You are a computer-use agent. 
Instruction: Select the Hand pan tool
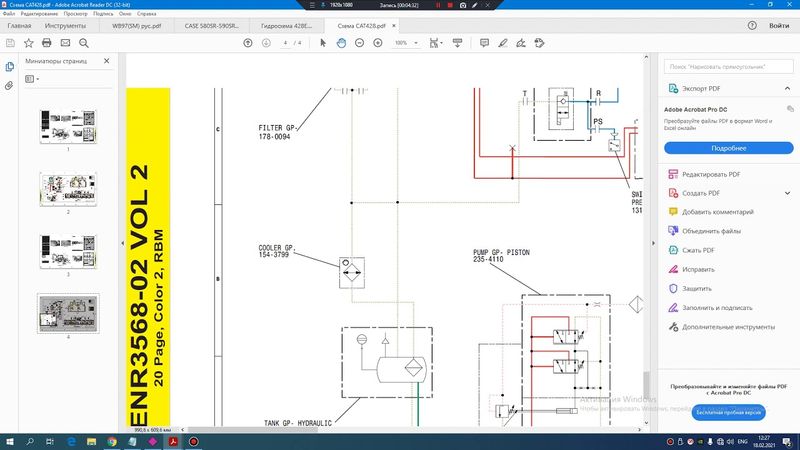341,43
